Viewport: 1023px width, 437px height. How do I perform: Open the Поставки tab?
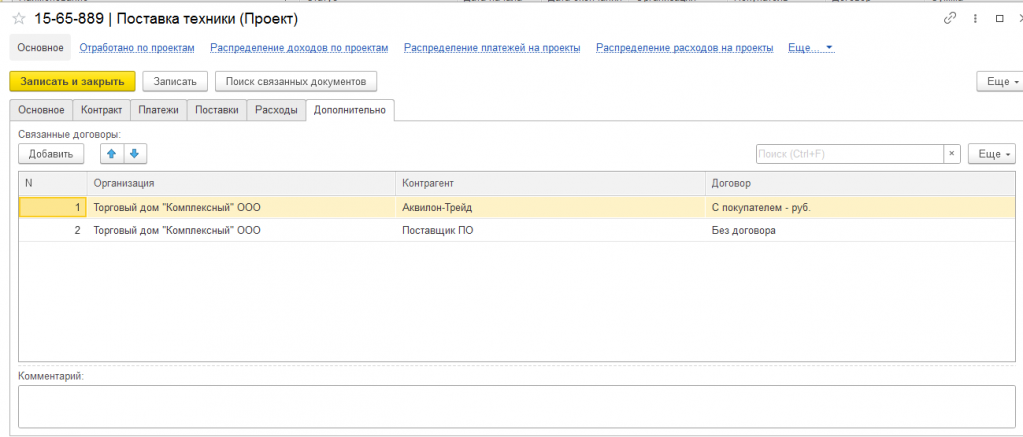217,110
